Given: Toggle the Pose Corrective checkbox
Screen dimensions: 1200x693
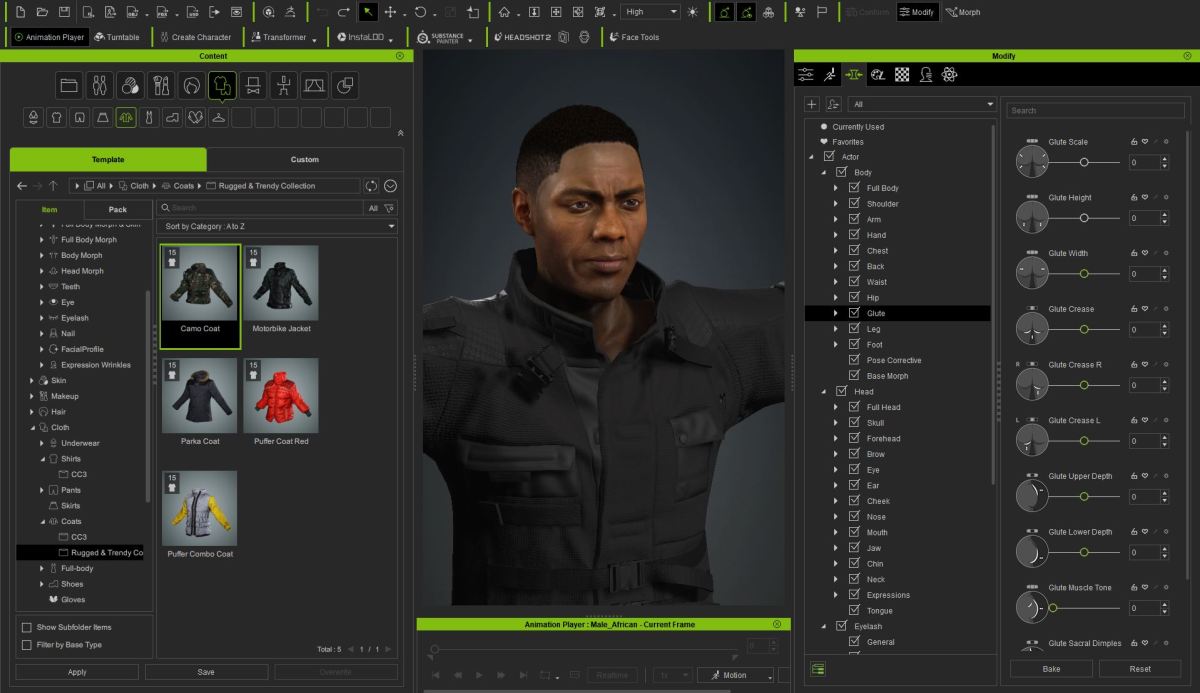Looking at the screenshot, I should (x=854, y=360).
